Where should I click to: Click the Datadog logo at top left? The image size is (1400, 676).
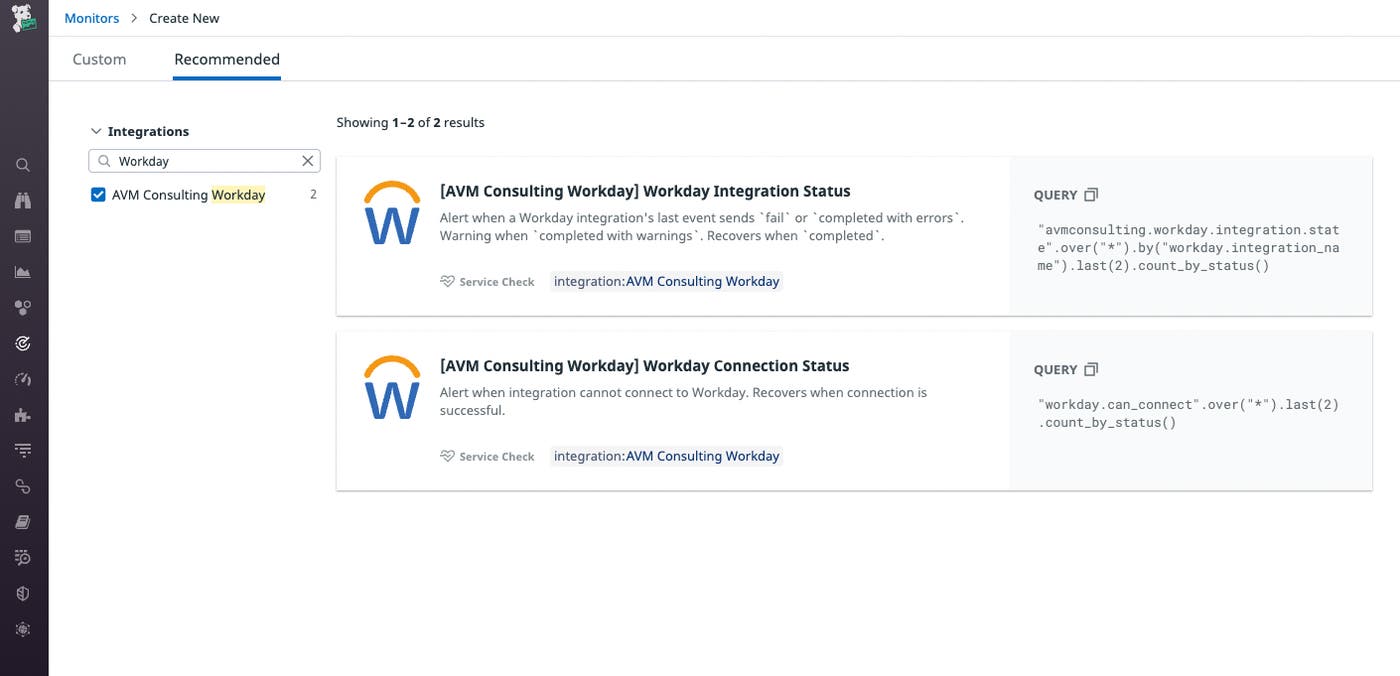click(23, 17)
